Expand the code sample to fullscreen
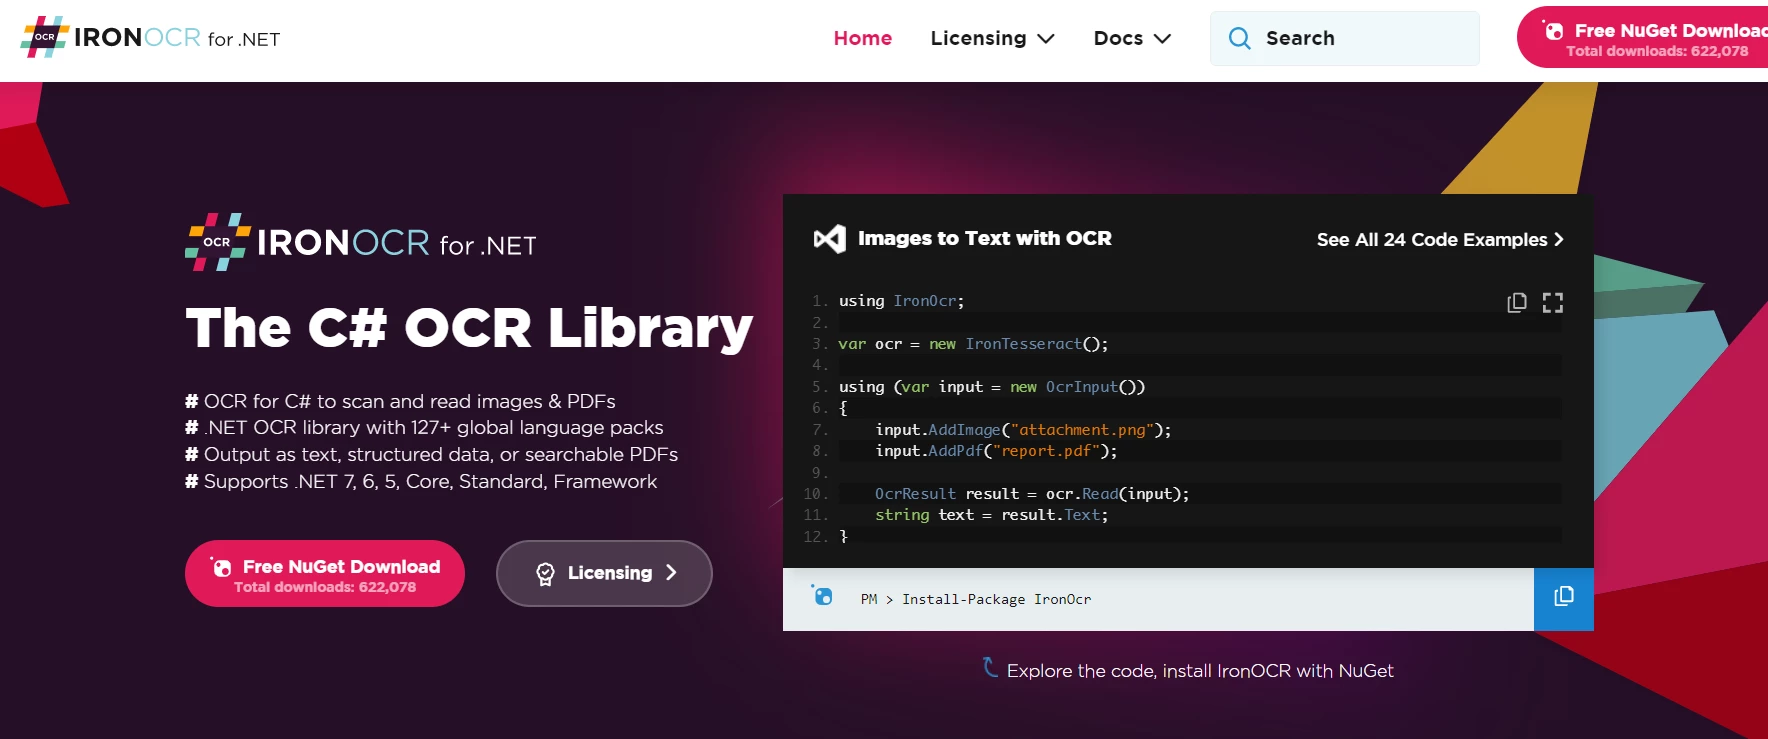This screenshot has width=1768, height=739. pos(1553,302)
